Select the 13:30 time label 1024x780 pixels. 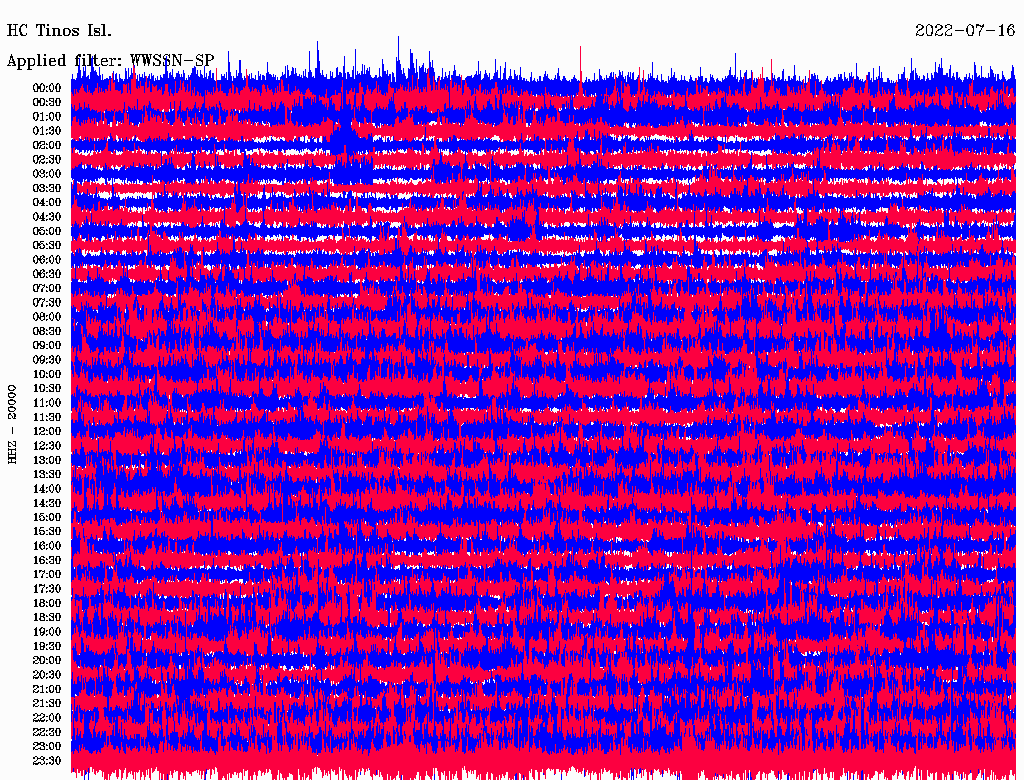[x=47, y=474]
